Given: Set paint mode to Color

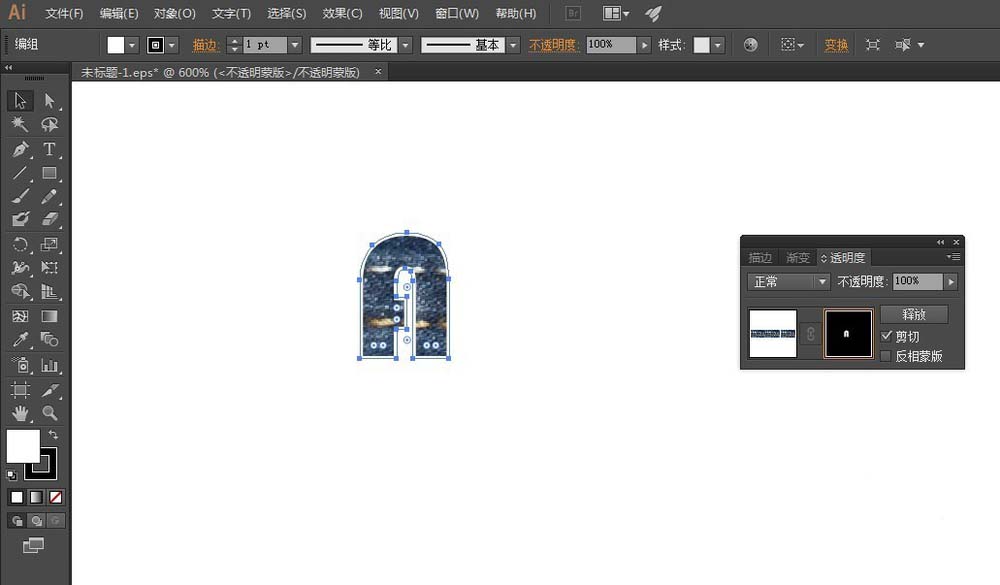Looking at the screenshot, I should click(x=17, y=497).
